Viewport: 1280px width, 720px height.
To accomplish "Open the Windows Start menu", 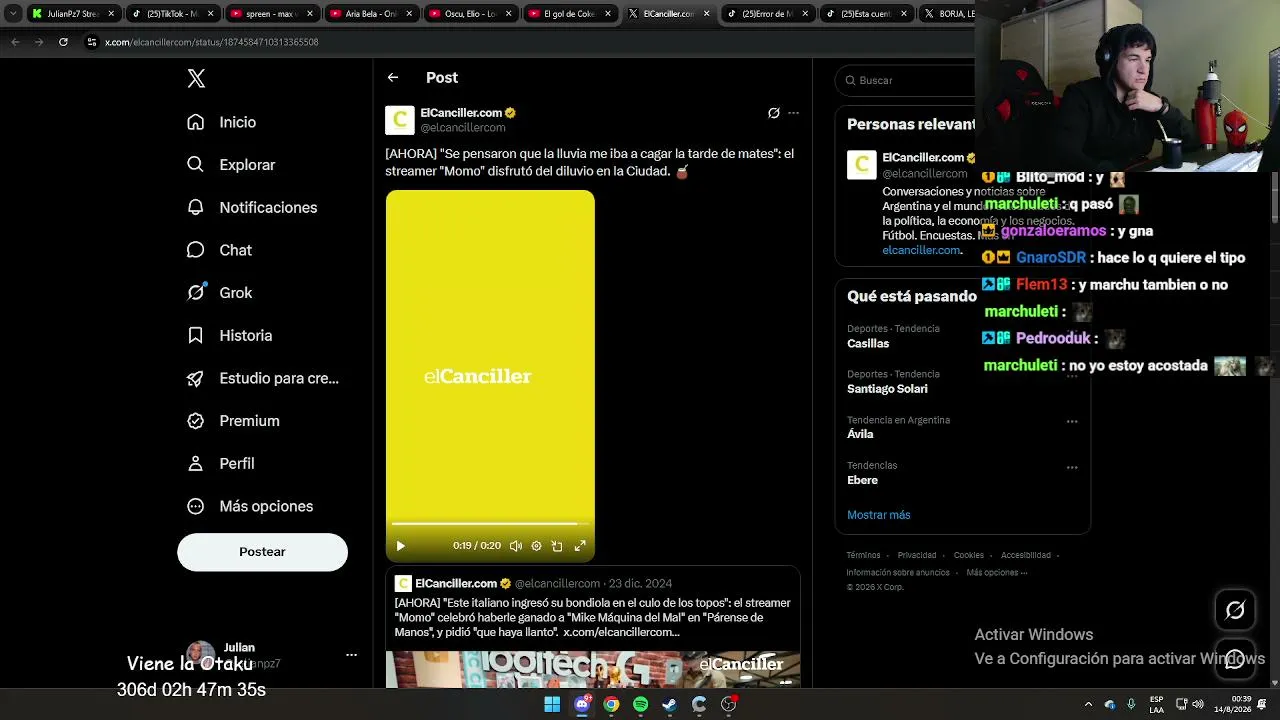I will [552, 704].
